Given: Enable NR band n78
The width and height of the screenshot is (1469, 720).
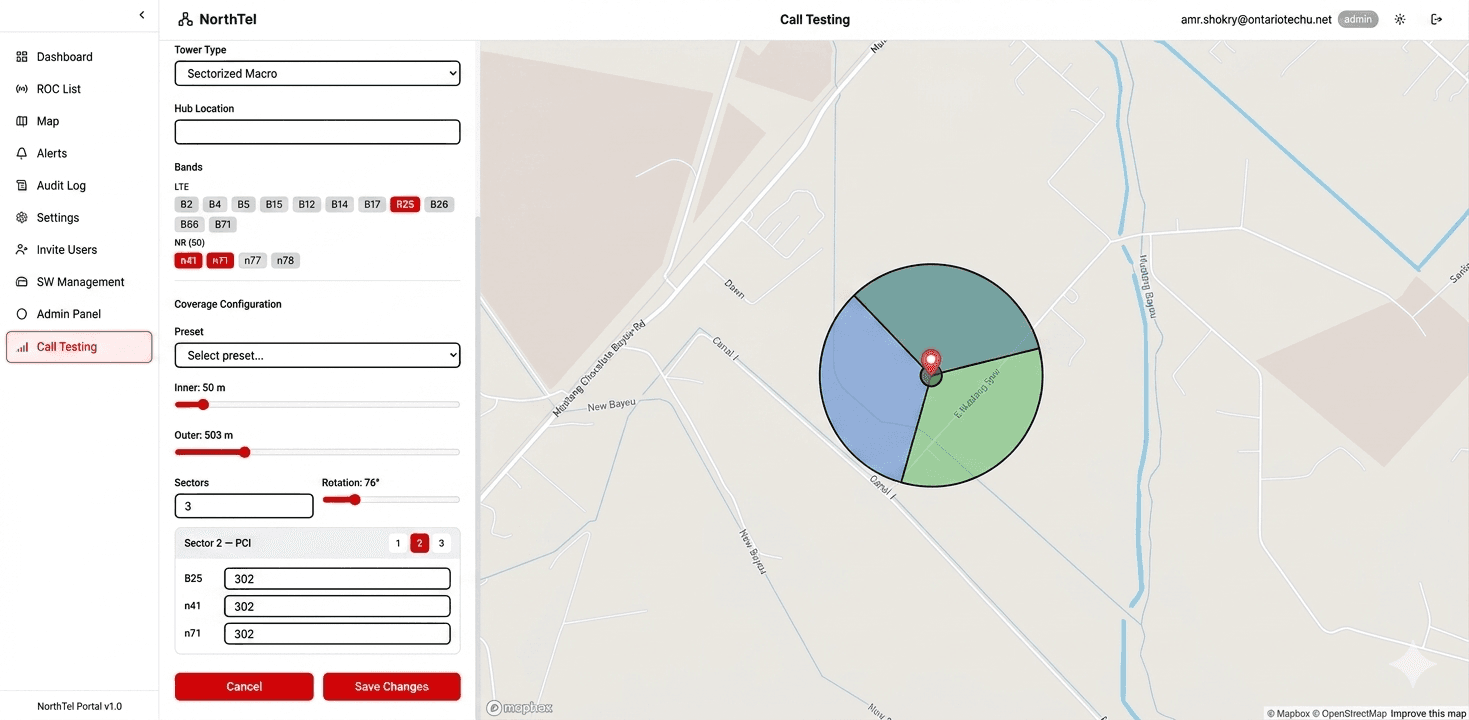Looking at the screenshot, I should [x=285, y=260].
